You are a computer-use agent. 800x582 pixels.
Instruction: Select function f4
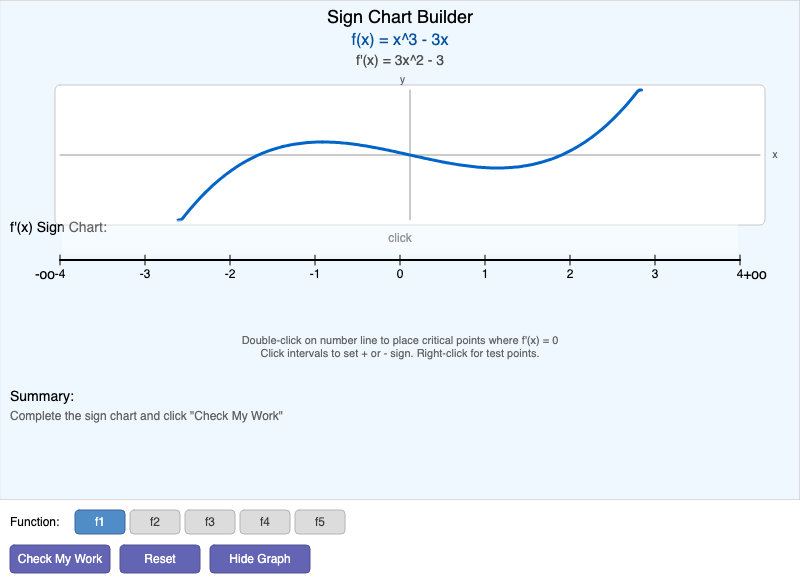pyautogui.click(x=265, y=521)
